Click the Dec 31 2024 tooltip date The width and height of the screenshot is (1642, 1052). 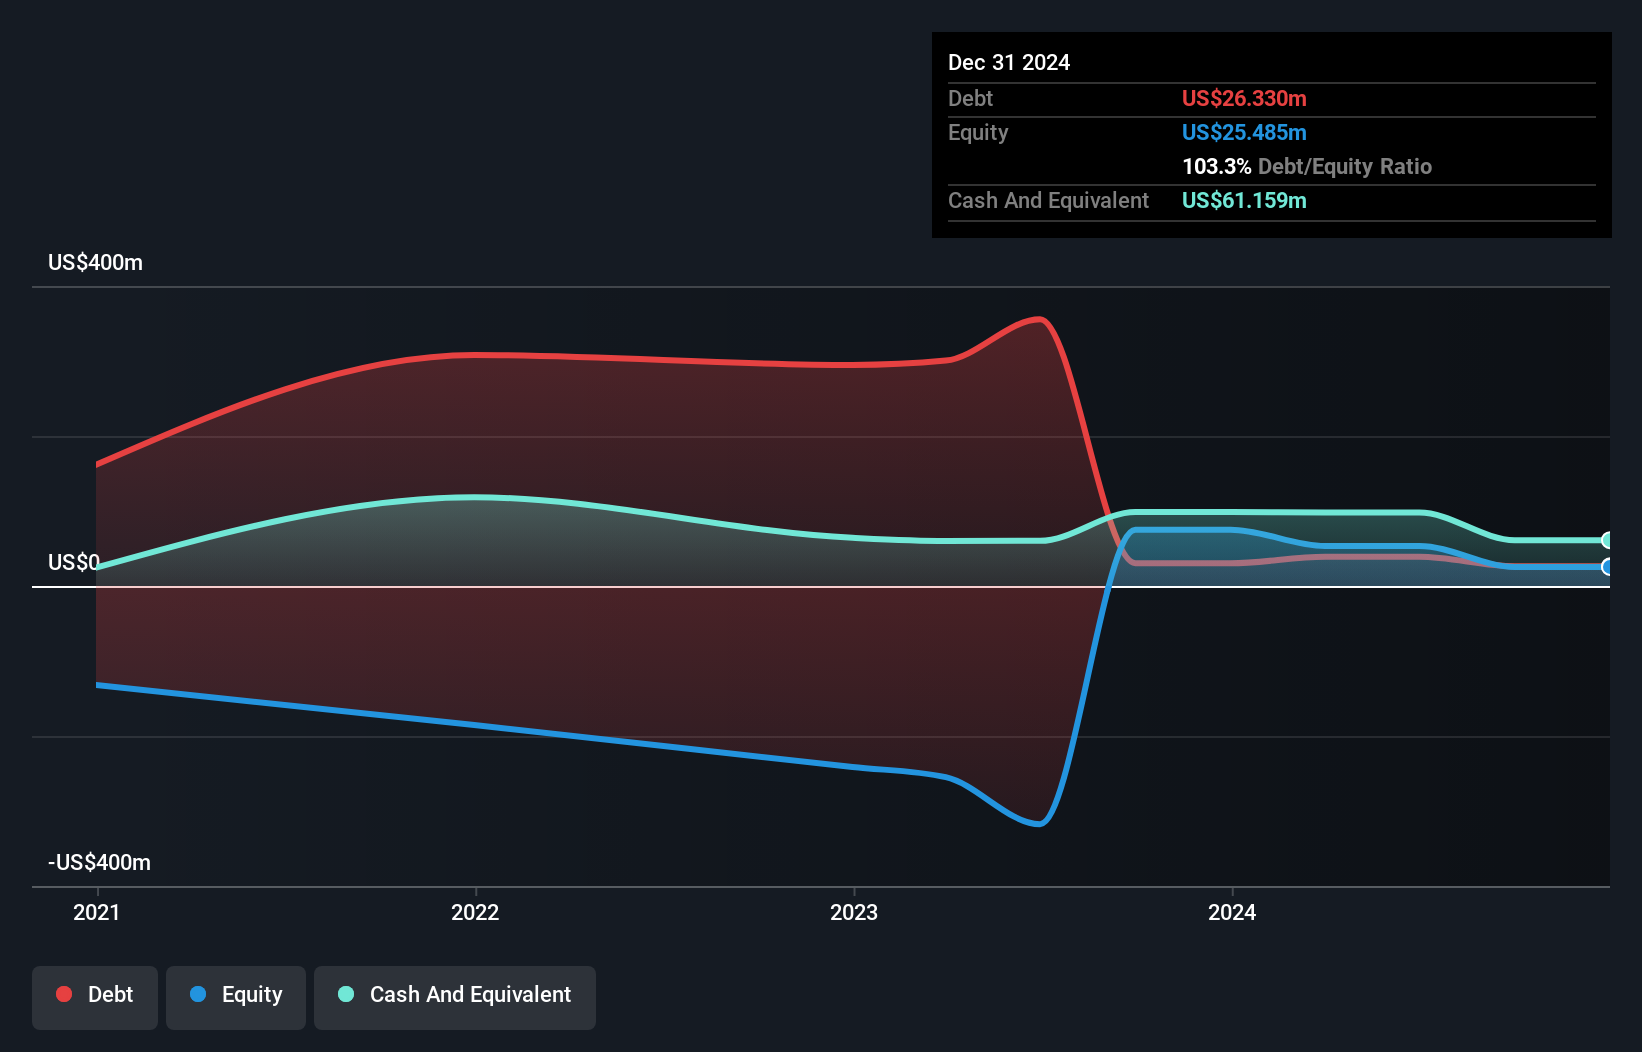1009,62
